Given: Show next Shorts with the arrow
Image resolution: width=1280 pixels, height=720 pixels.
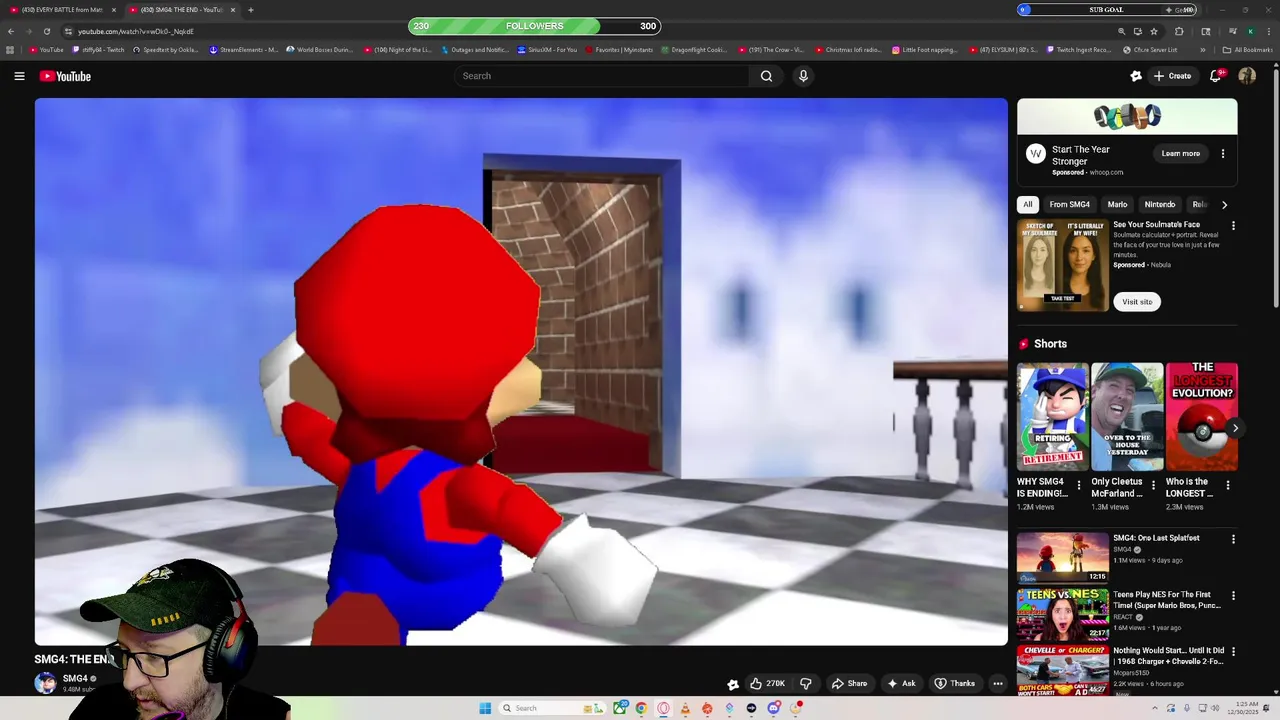Looking at the screenshot, I should [x=1235, y=428].
